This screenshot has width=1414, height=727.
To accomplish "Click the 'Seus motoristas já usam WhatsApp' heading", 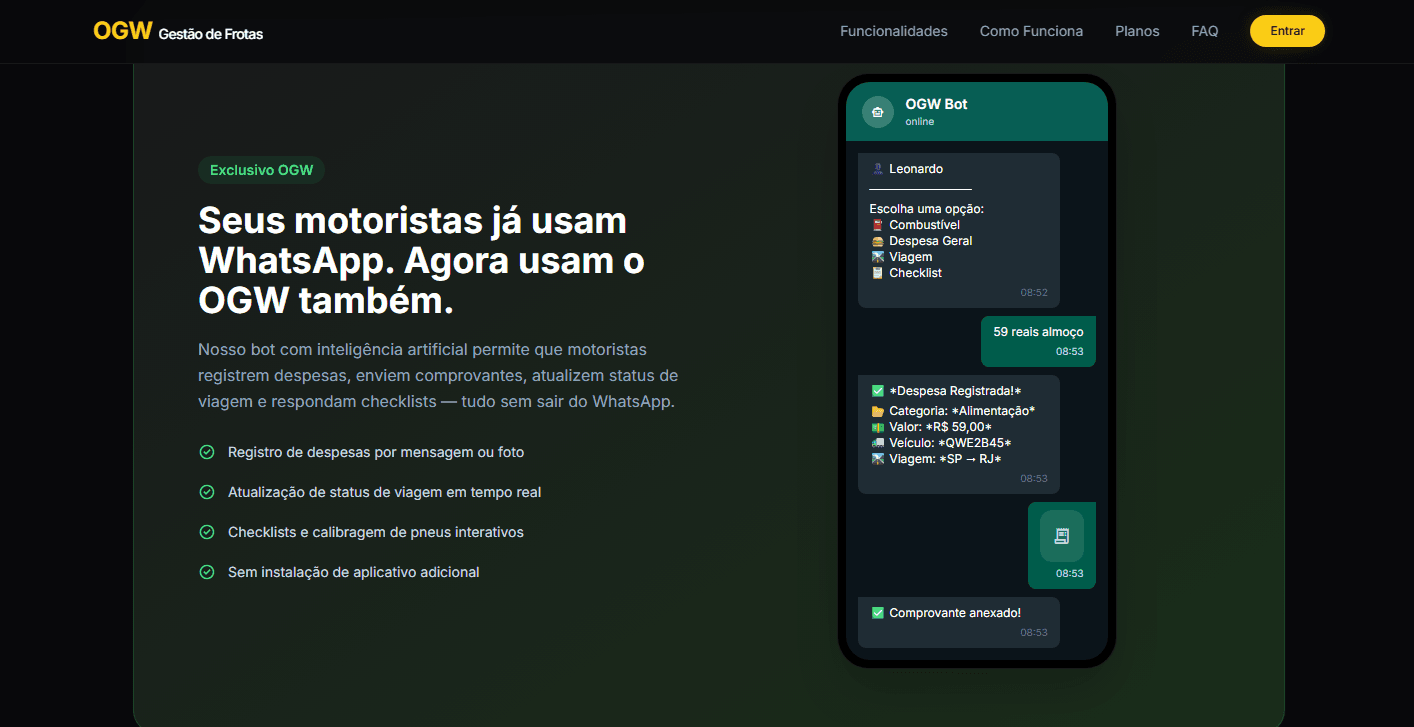I will [421, 260].
